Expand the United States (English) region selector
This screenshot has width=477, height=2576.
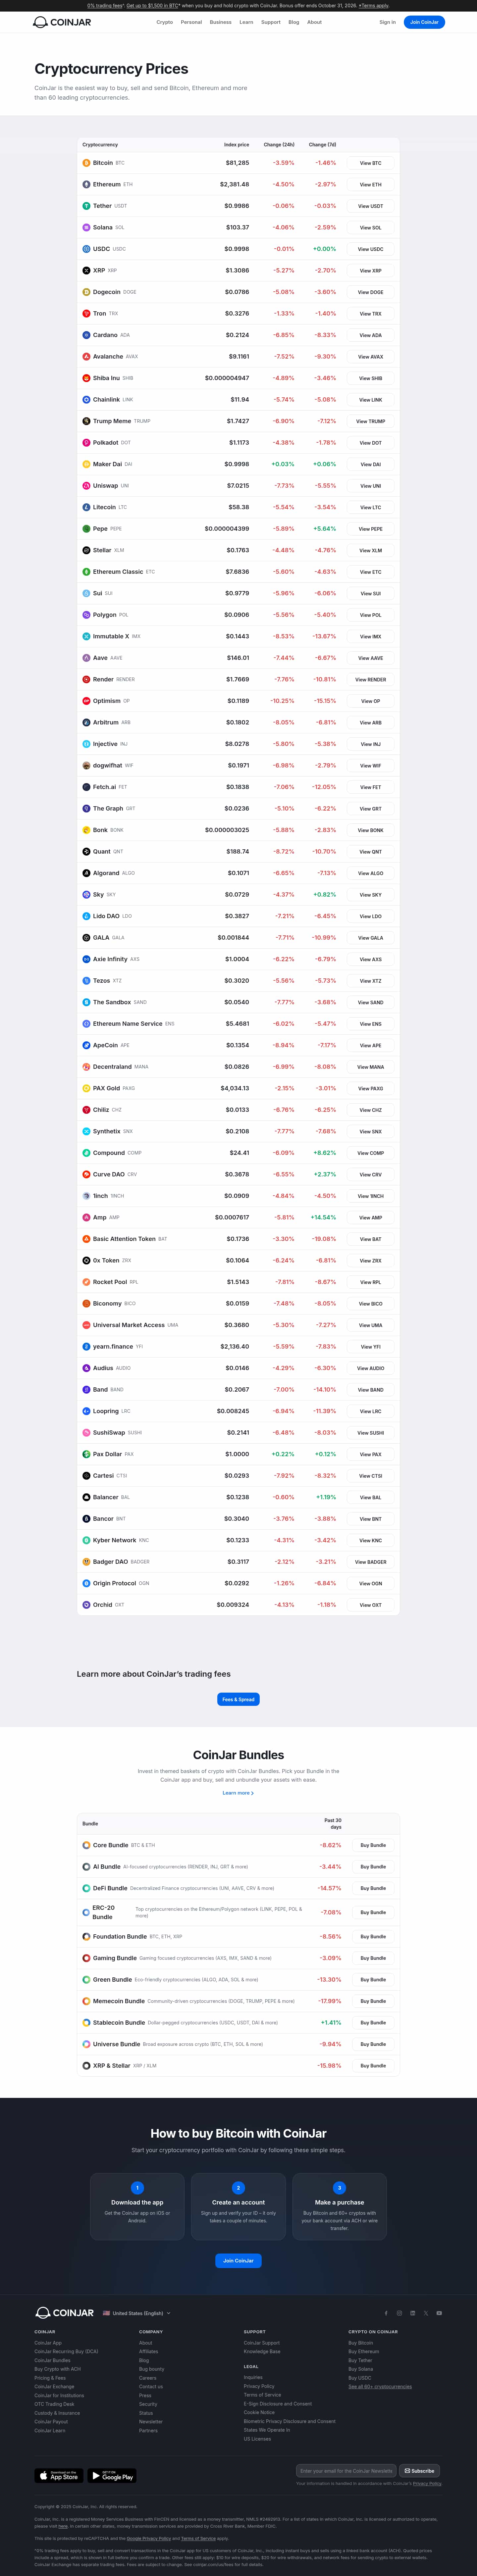(x=137, y=2313)
